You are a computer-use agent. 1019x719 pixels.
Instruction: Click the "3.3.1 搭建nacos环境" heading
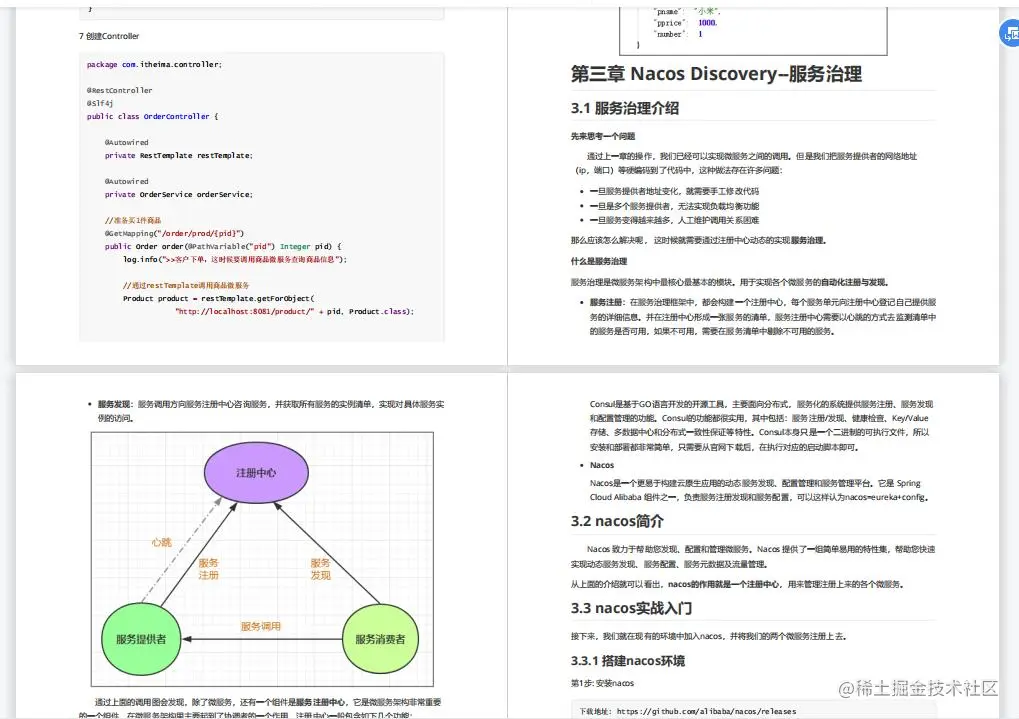point(628,661)
